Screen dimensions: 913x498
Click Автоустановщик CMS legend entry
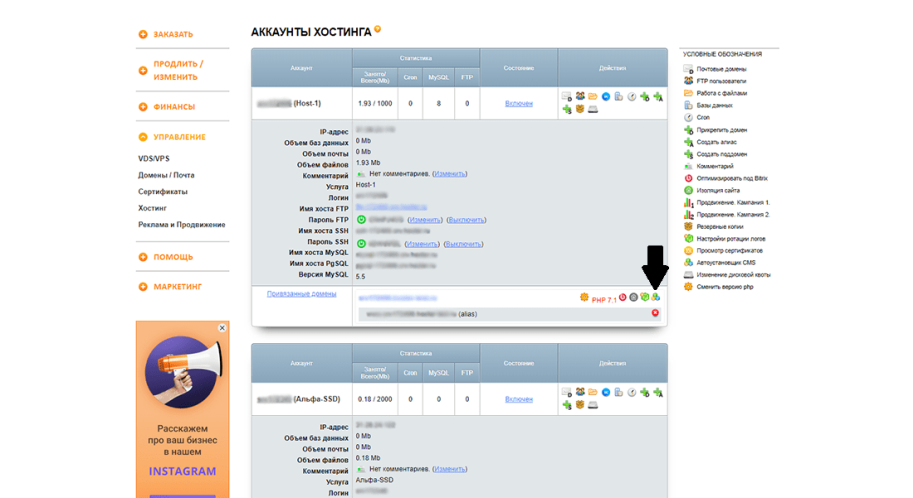coord(719,263)
